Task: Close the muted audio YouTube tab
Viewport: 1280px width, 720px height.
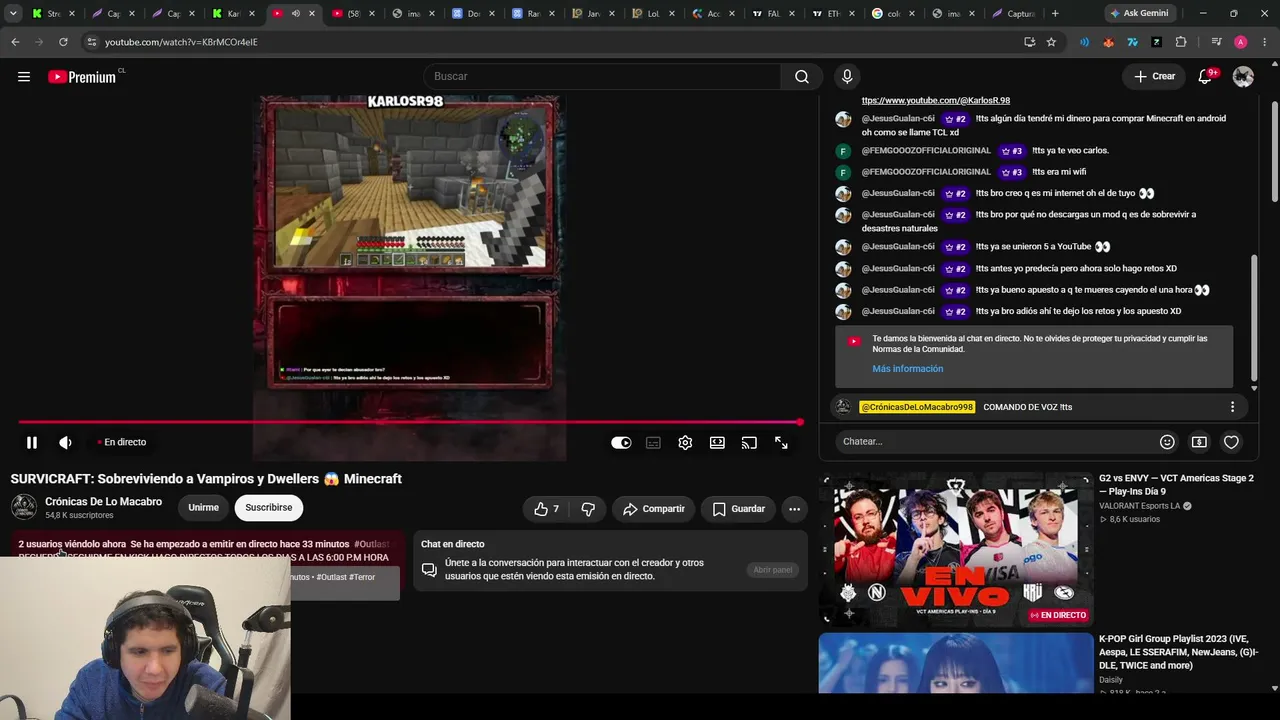Action: point(312,13)
